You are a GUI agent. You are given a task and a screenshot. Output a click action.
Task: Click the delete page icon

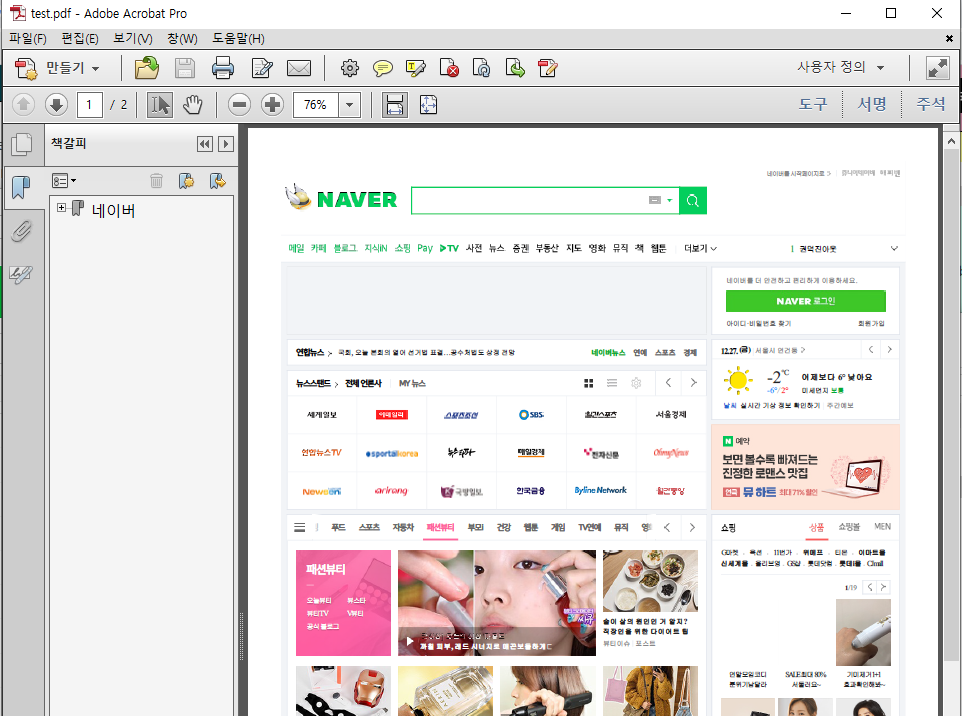pos(449,67)
